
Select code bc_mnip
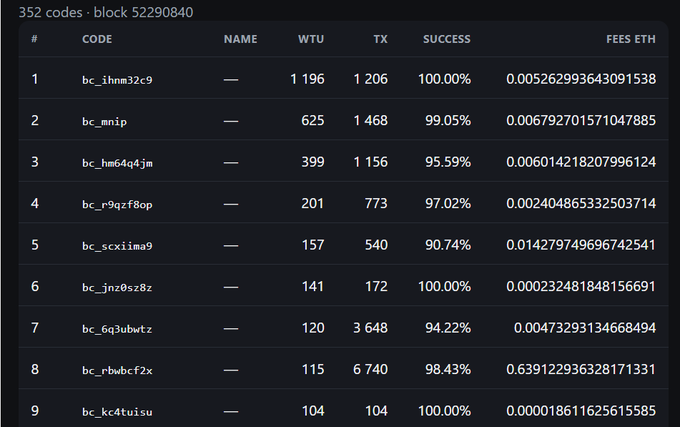coord(105,121)
